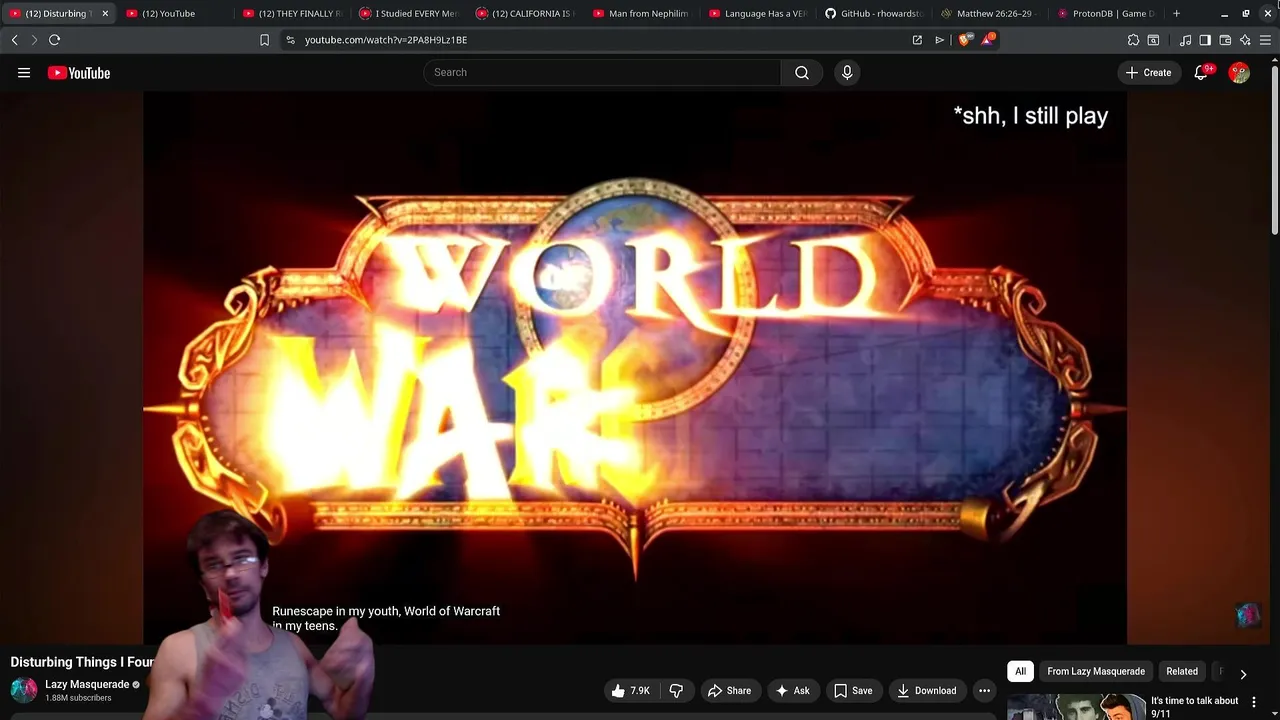This screenshot has height=720, width=1280.
Task: Save video to a playlist
Action: 853,690
